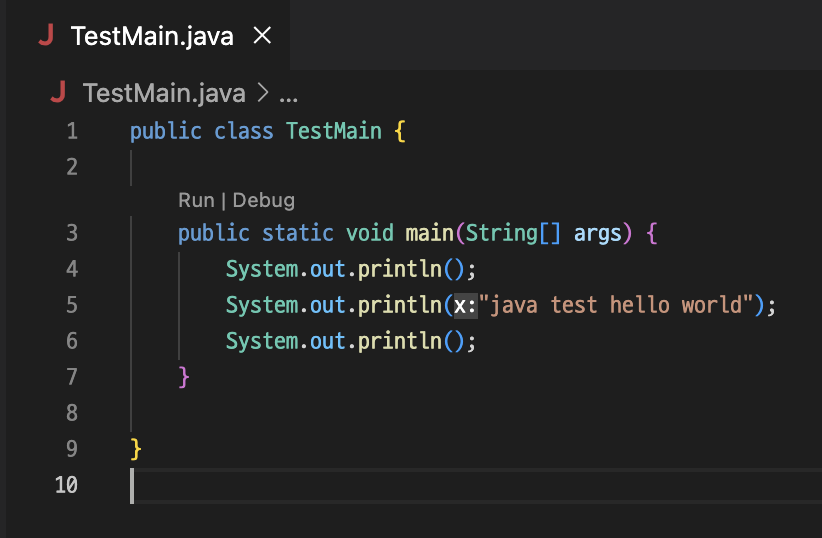Screen dimensions: 822x538
Task: Open the breadcrumb ellipsis symbol list
Action: pos(288,97)
